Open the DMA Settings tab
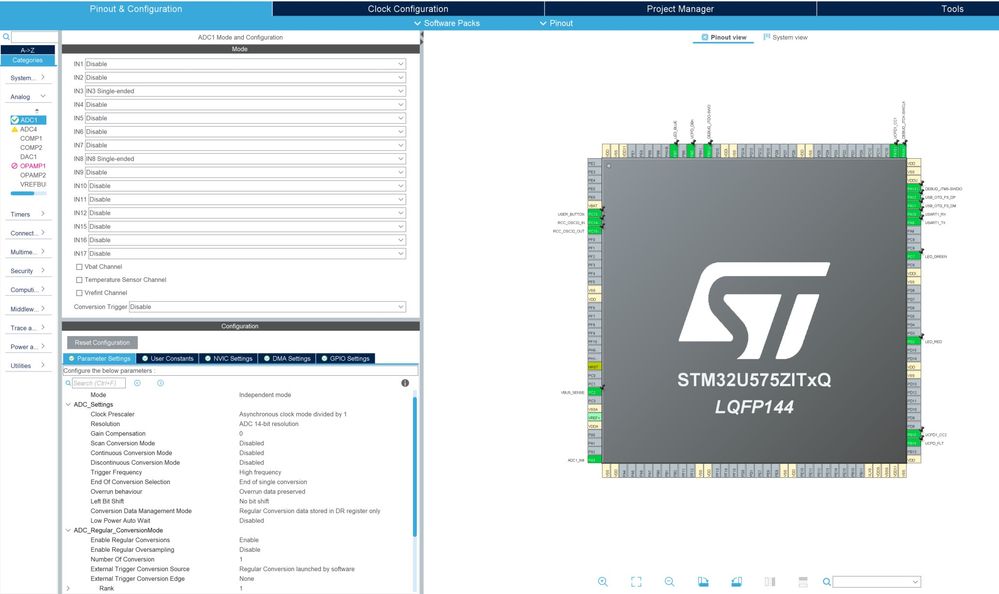The image size is (999, 594). 287,359
